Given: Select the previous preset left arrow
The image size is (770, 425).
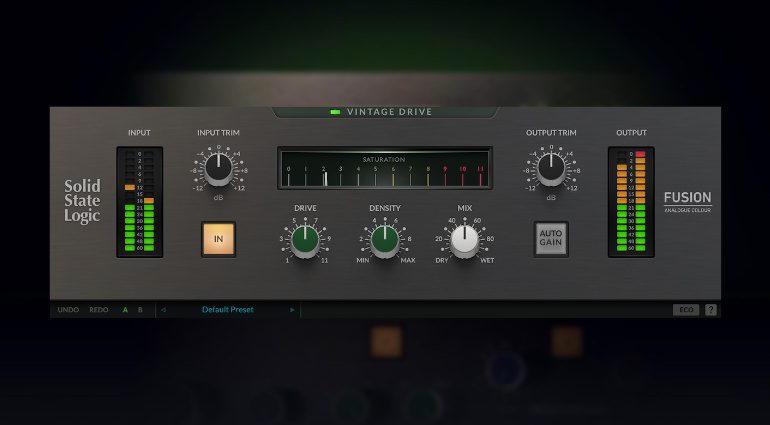Looking at the screenshot, I should tap(163, 310).
